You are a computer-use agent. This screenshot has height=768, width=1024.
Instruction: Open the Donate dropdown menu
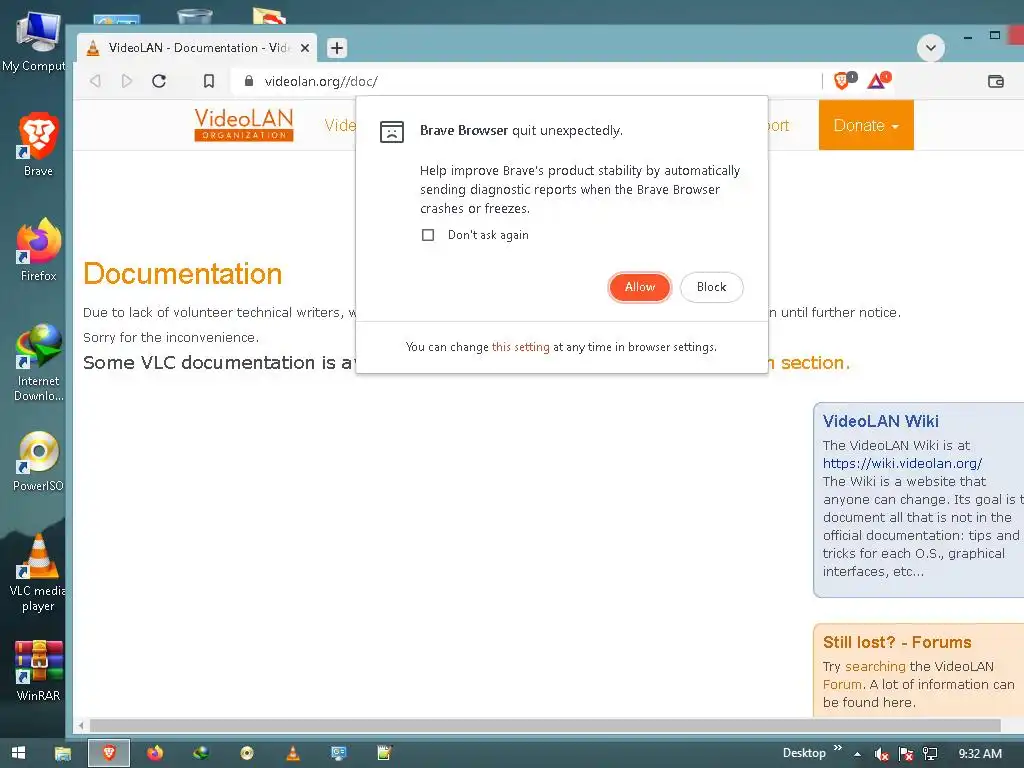866,125
